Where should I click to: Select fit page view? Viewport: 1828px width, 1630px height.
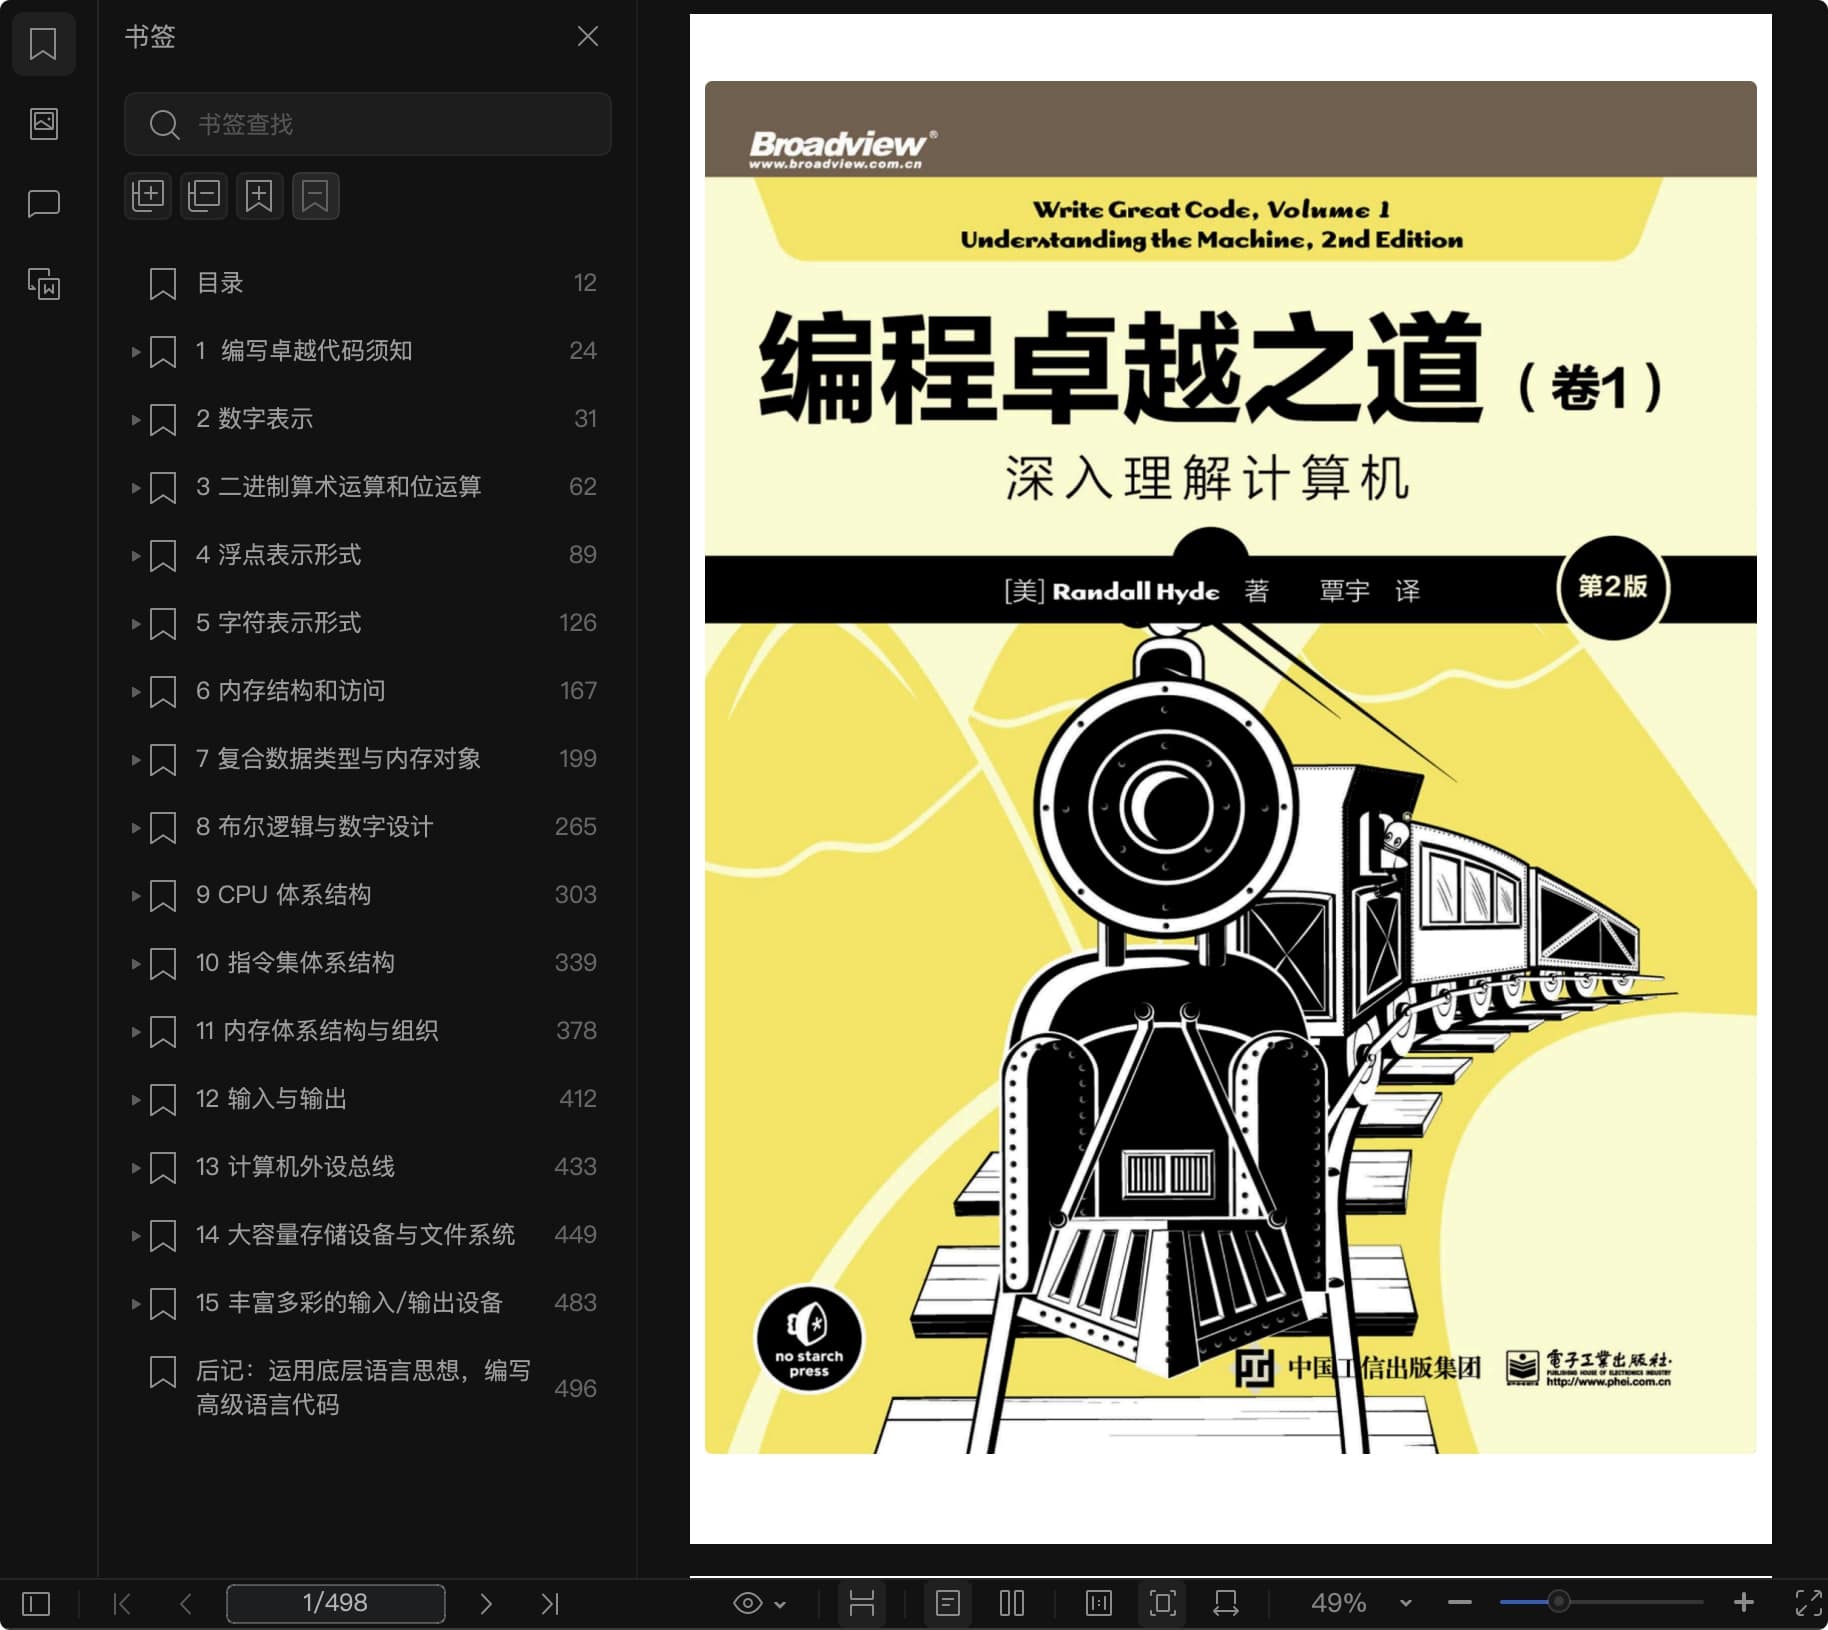1162,1604
